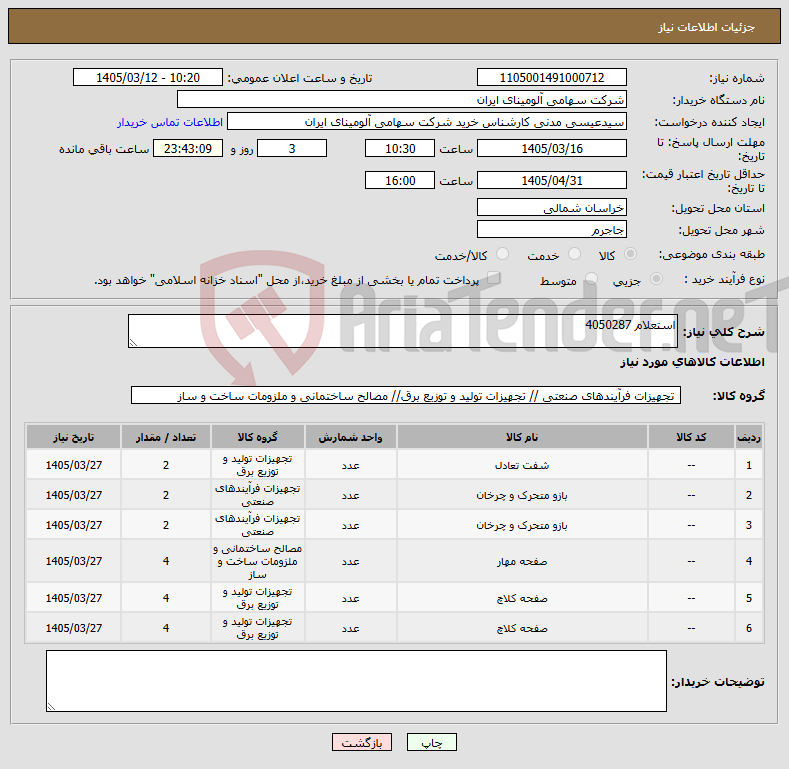Click the price validity time 16:00
The image size is (789, 769).
tap(400, 180)
